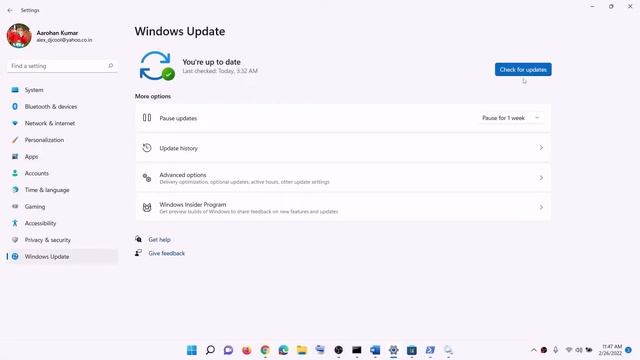Launch Google Chrome from the taskbar
The height and width of the screenshot is (360, 640).
[x=265, y=350]
